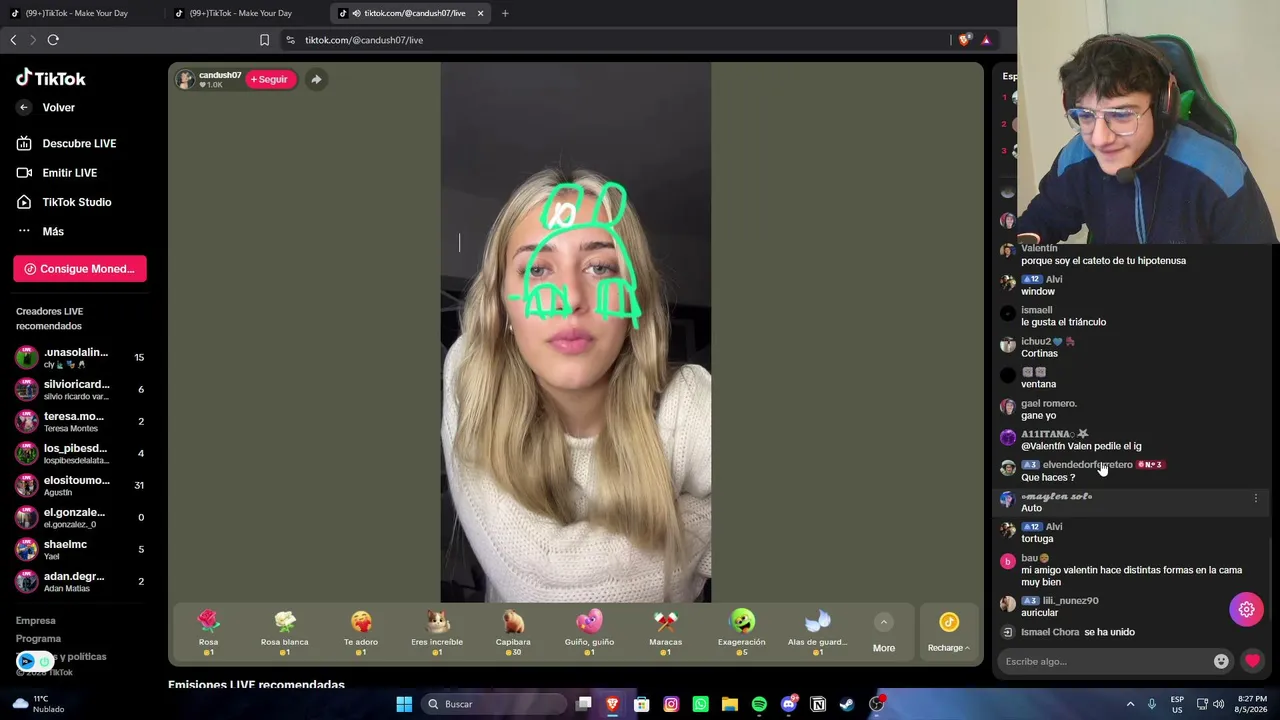
Task: Open emoji picker in chat
Action: coord(1221,661)
